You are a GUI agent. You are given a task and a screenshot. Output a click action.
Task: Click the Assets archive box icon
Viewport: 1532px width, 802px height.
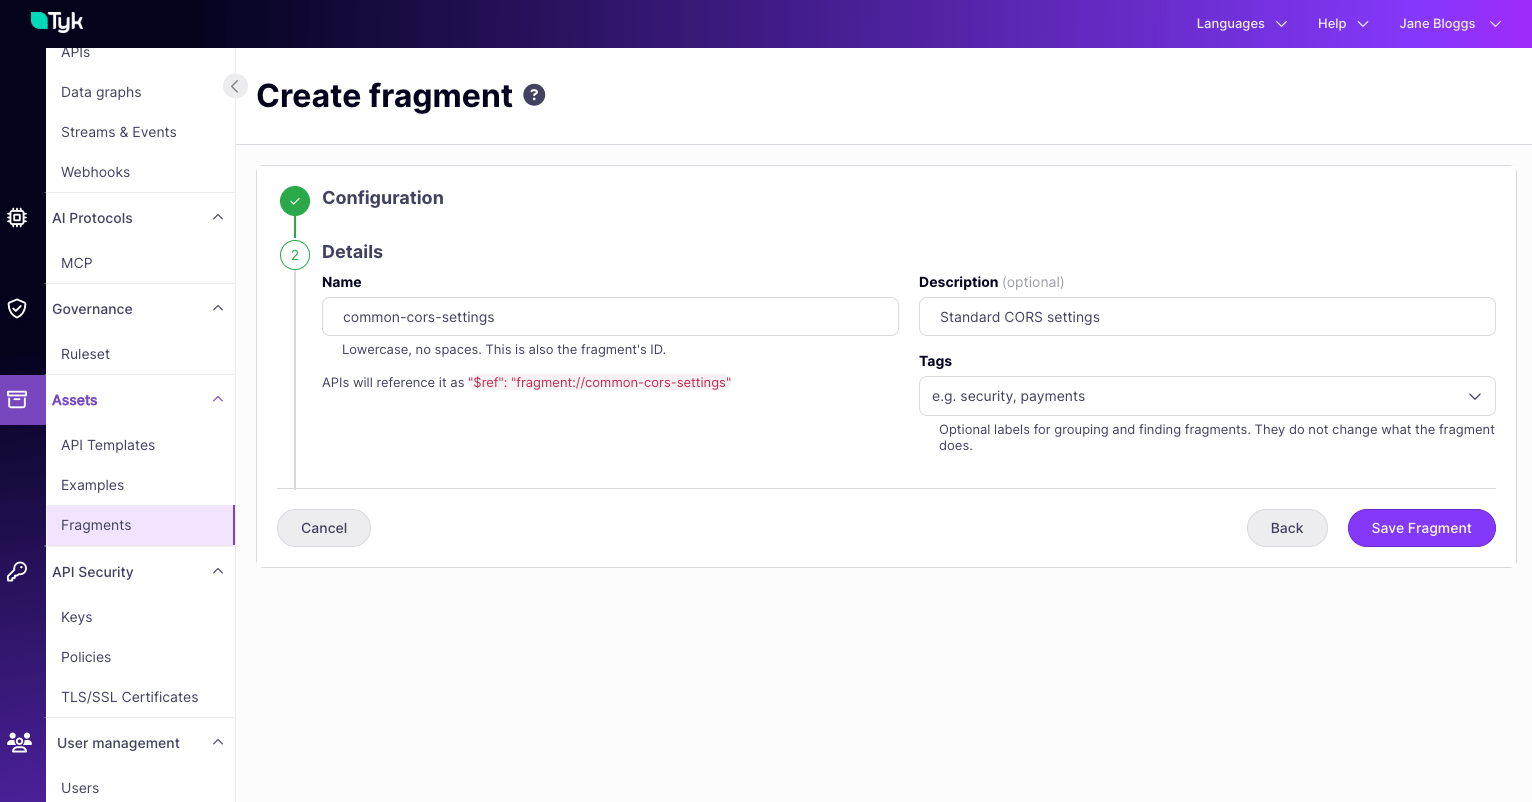pyautogui.click(x=17, y=399)
